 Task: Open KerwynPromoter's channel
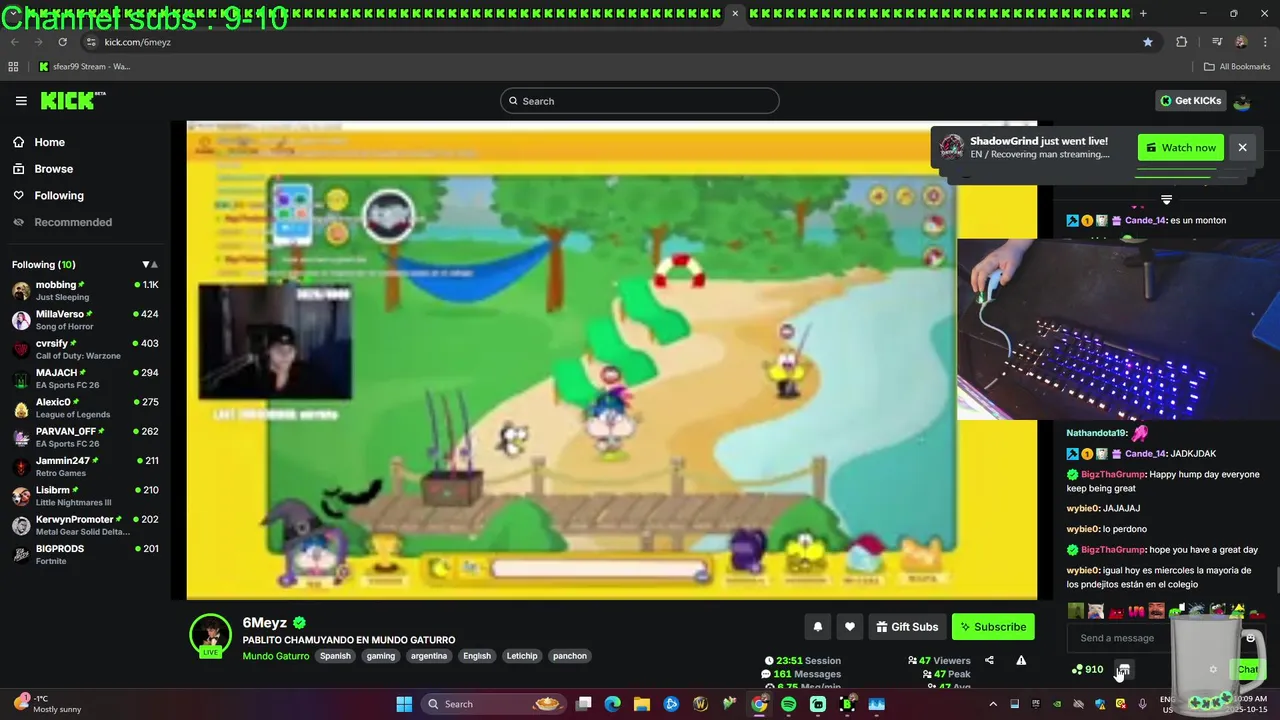point(85,525)
